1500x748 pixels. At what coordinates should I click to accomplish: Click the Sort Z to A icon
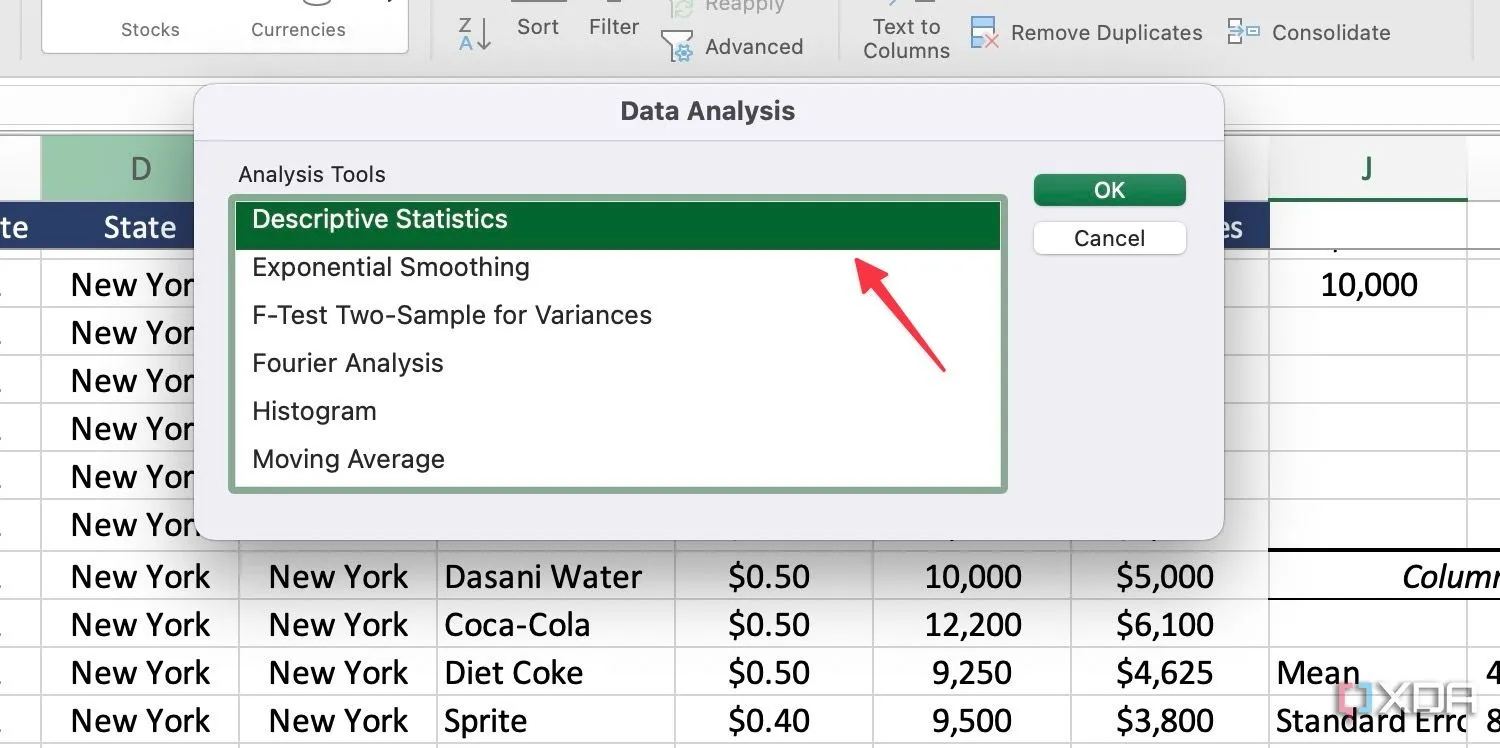coord(474,33)
